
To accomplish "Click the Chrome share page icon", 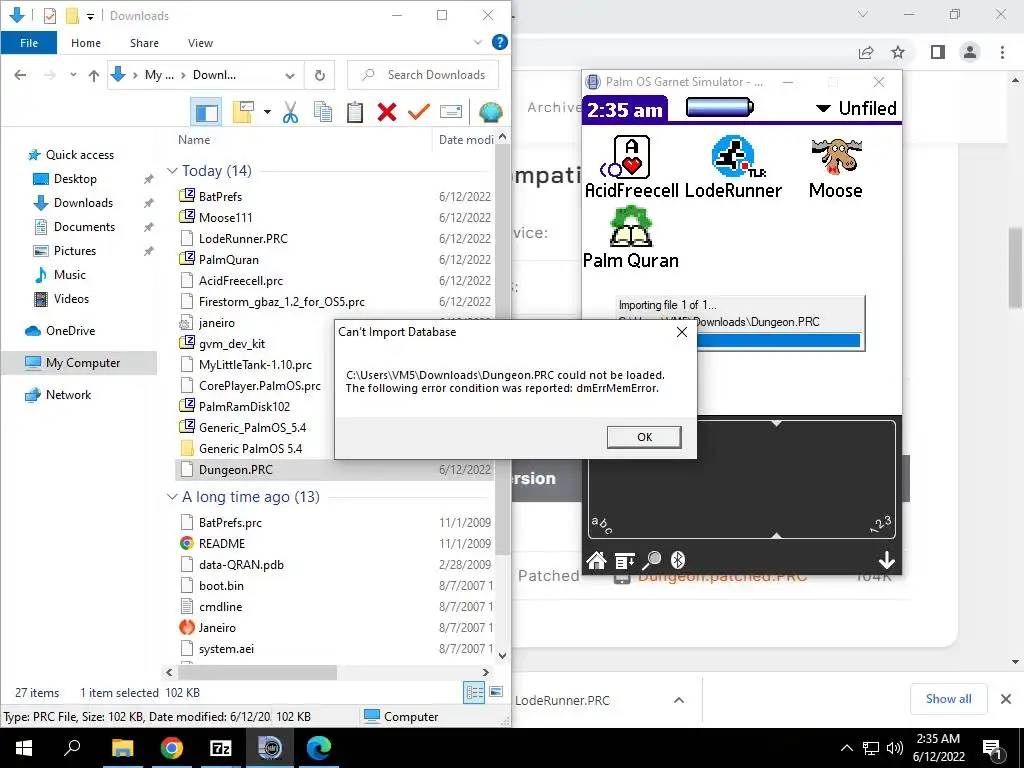I will coord(866,52).
